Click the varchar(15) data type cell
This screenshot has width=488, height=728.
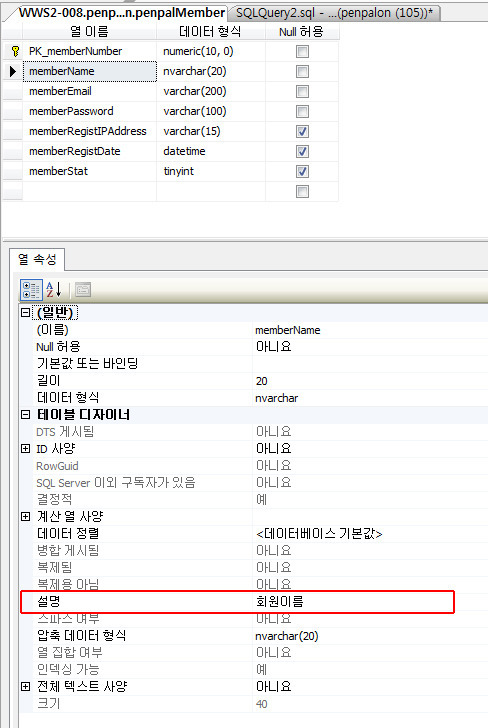[x=211, y=131]
